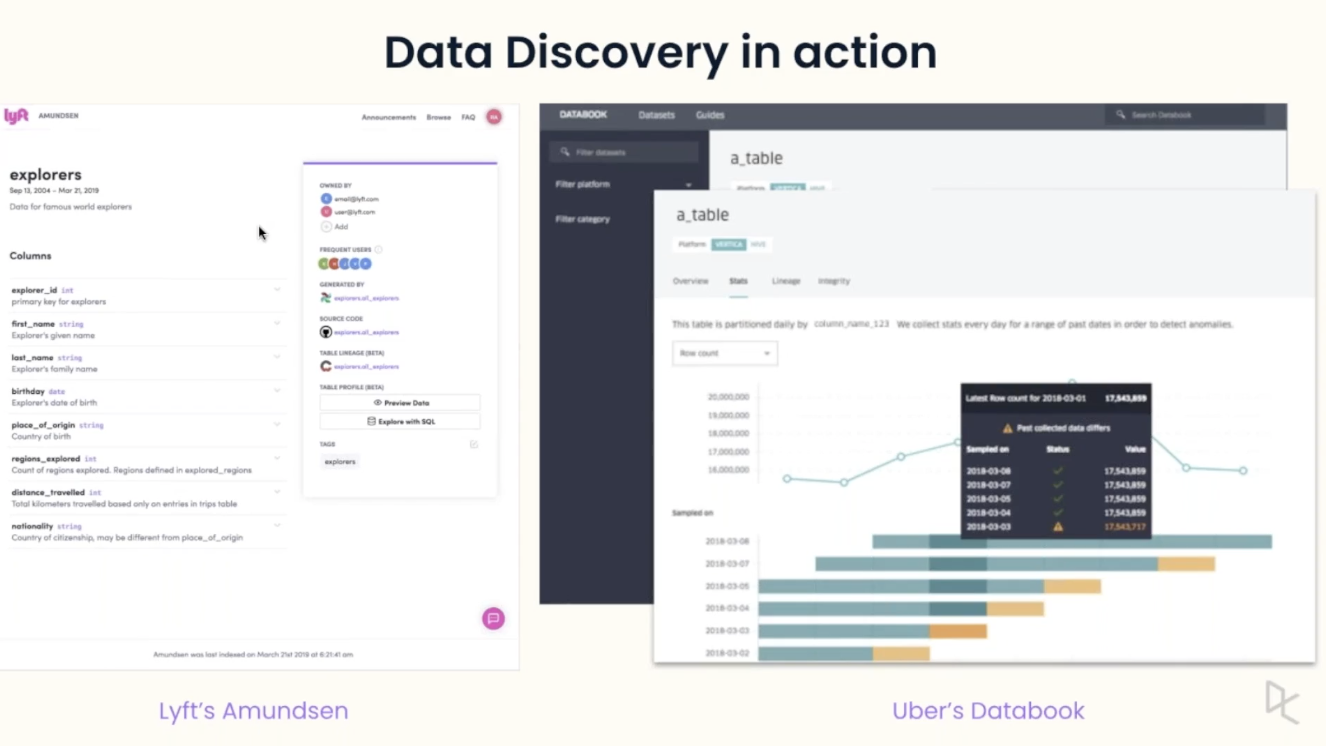The height and width of the screenshot is (746, 1326).
Task: Click the Lyft logo in Amundsen
Action: 16,116
